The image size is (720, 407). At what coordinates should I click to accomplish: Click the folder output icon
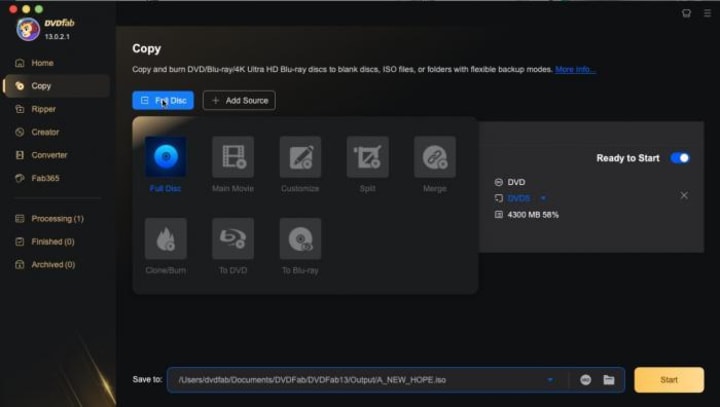[x=609, y=380]
